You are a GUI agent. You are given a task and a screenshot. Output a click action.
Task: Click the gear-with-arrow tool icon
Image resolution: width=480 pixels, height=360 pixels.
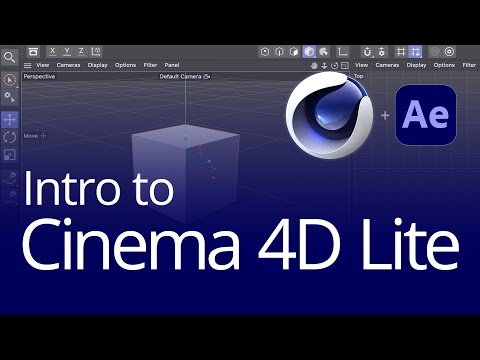pyautogui.click(x=10, y=97)
